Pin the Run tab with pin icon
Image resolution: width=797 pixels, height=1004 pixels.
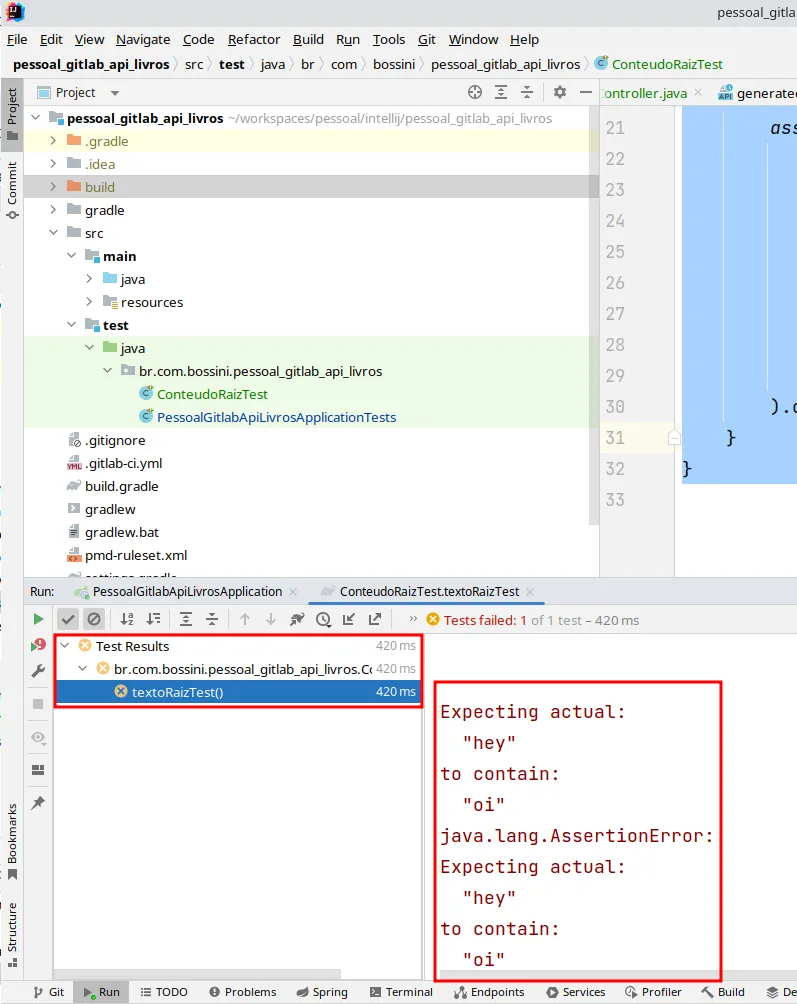[x=38, y=803]
